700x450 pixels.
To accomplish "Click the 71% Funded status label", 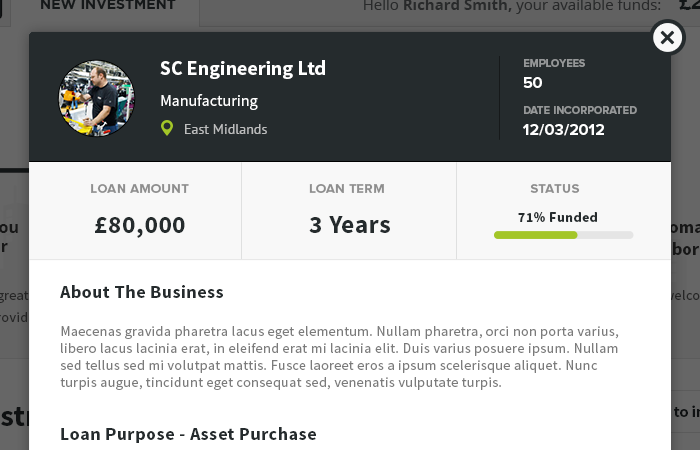I will 558,217.
